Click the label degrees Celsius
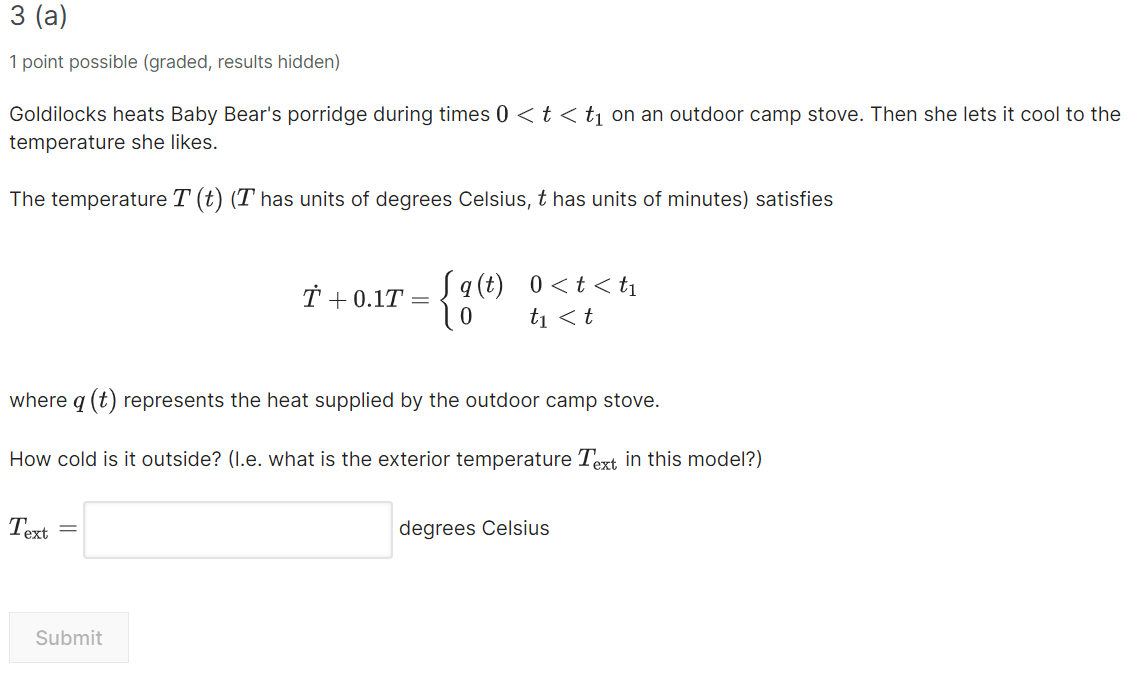 pyautogui.click(x=474, y=528)
